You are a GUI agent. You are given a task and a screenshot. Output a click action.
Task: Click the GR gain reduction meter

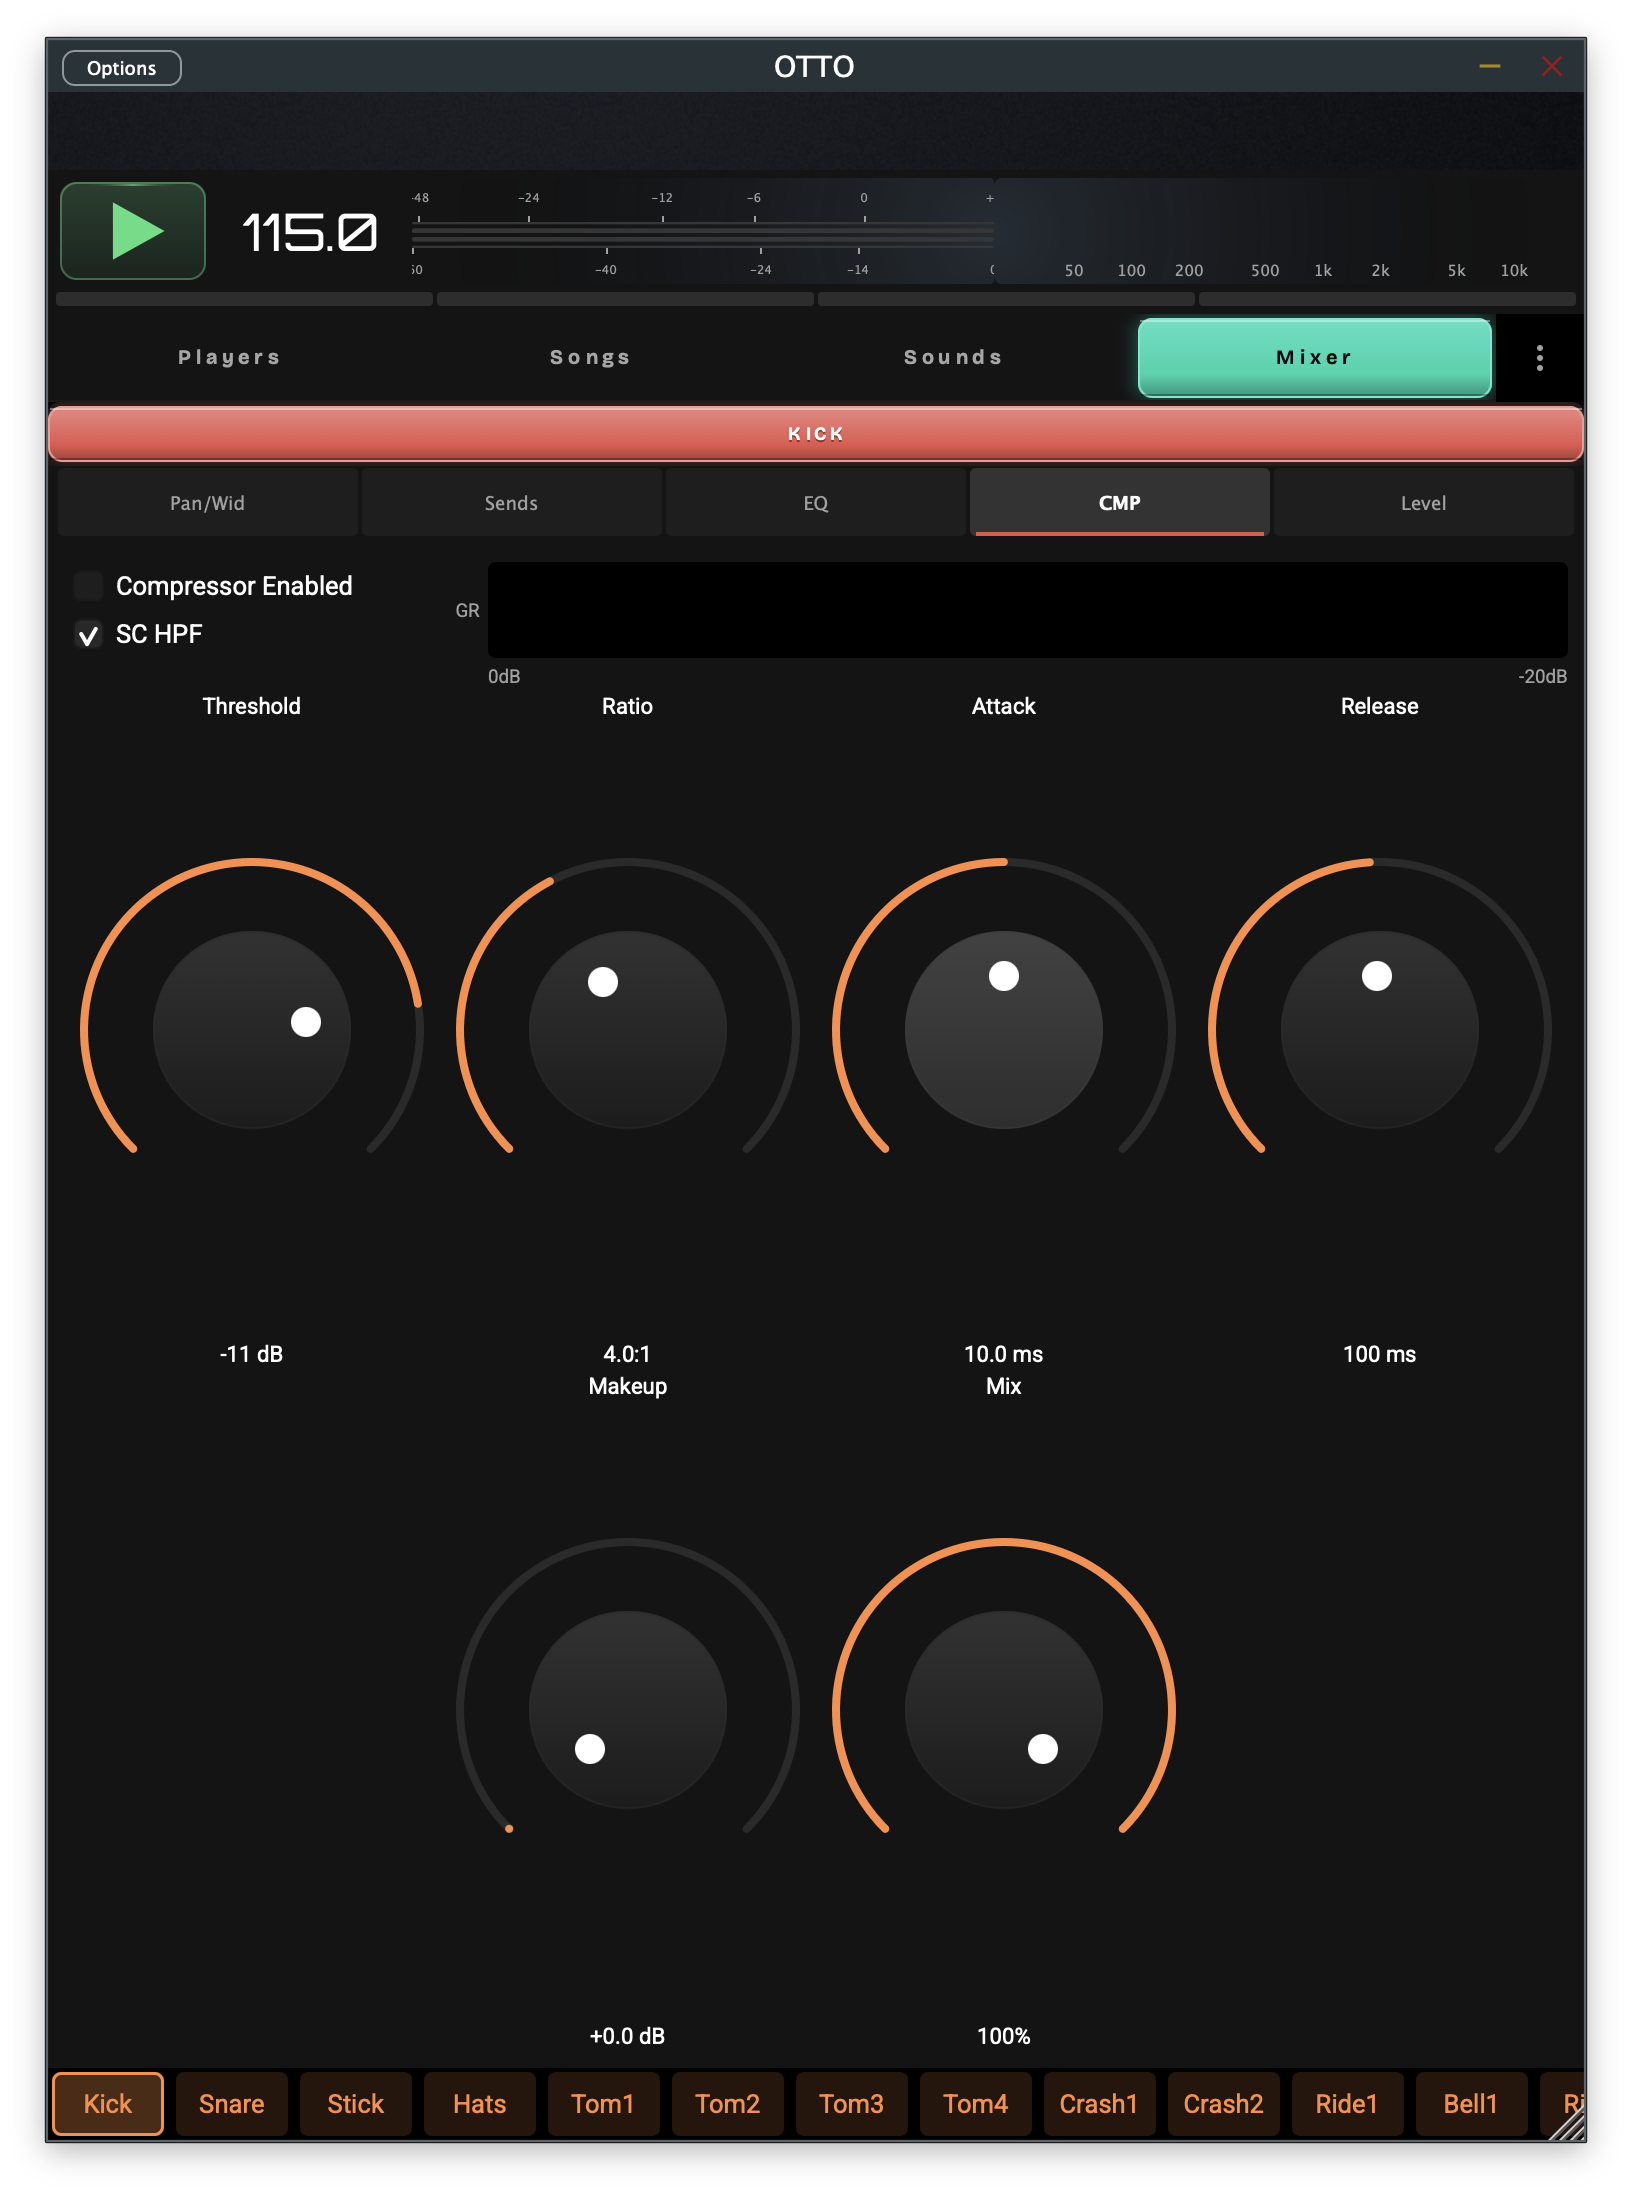tap(1027, 610)
